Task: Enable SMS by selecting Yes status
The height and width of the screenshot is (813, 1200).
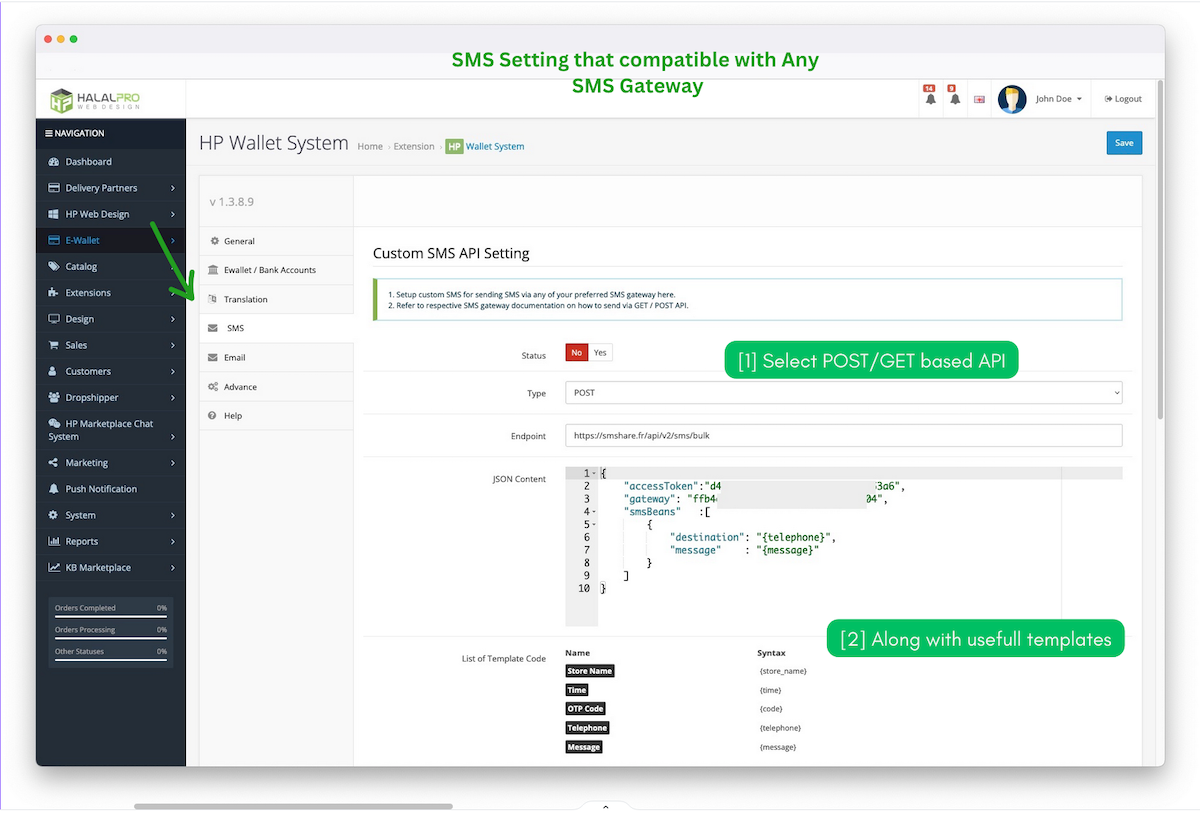Action: click(x=600, y=352)
